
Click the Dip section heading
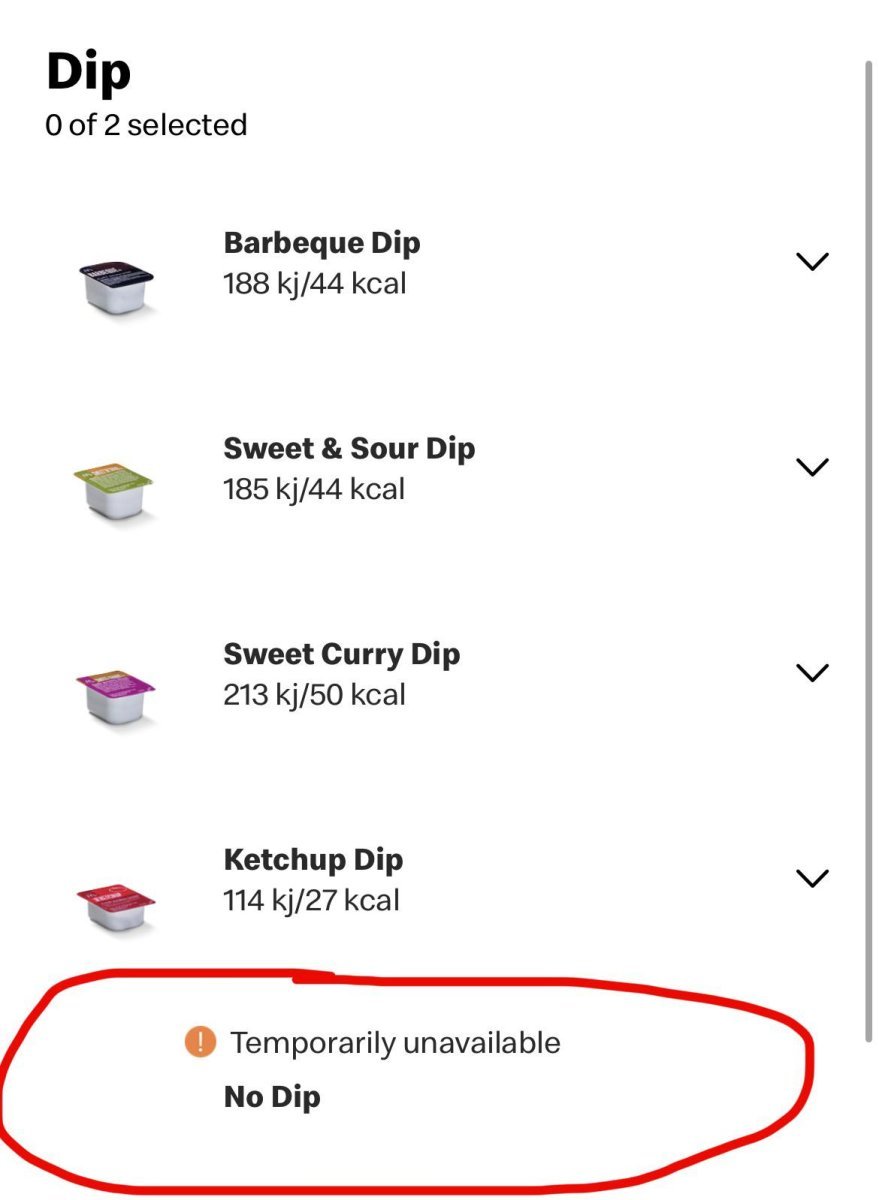pyautogui.click(x=88, y=72)
